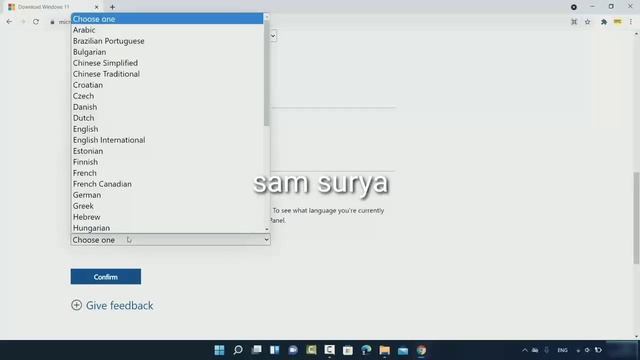Pick German from the language list
The width and height of the screenshot is (640, 360).
click(x=167, y=195)
